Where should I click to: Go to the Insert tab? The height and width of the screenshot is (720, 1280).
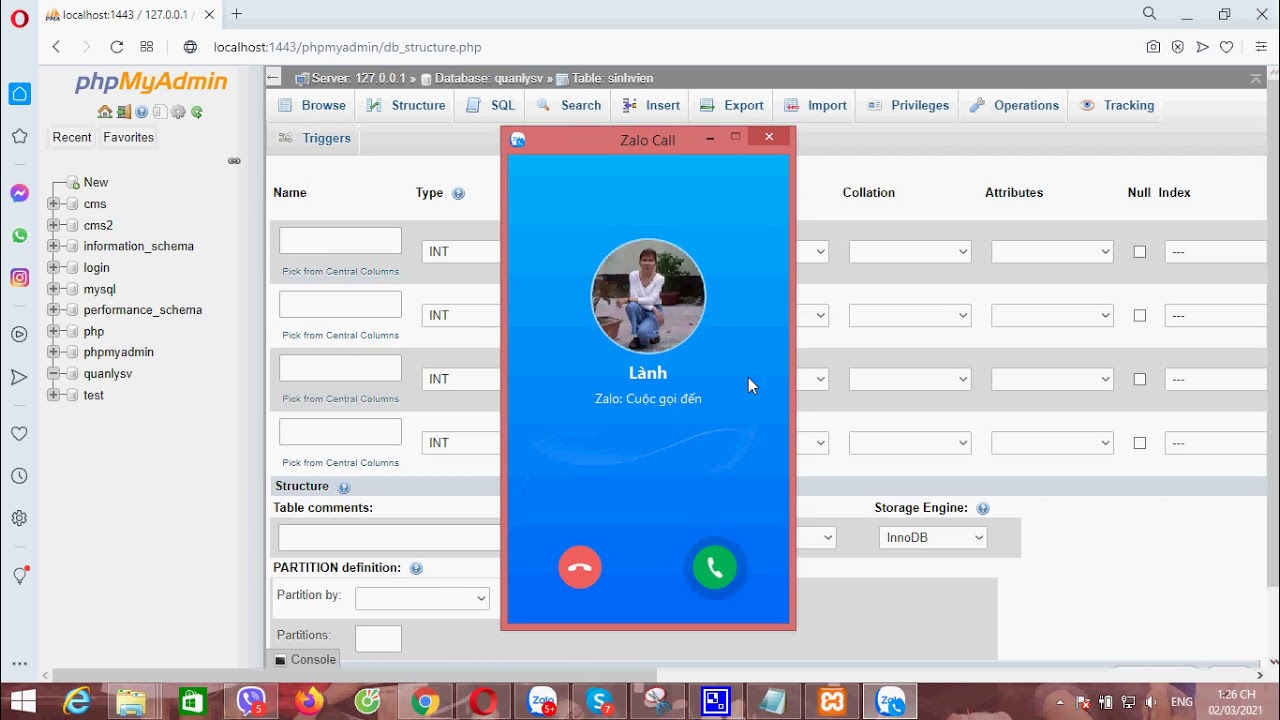(651, 105)
